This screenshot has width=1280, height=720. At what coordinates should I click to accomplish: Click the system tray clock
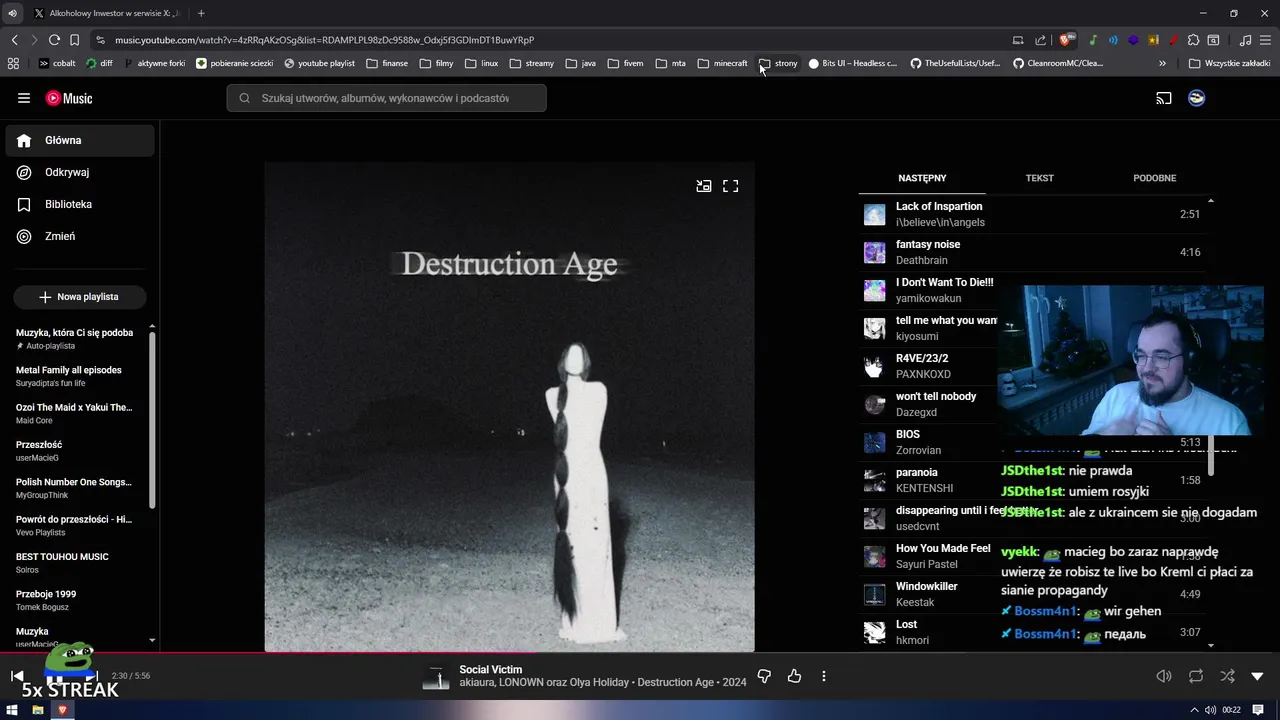point(1231,710)
